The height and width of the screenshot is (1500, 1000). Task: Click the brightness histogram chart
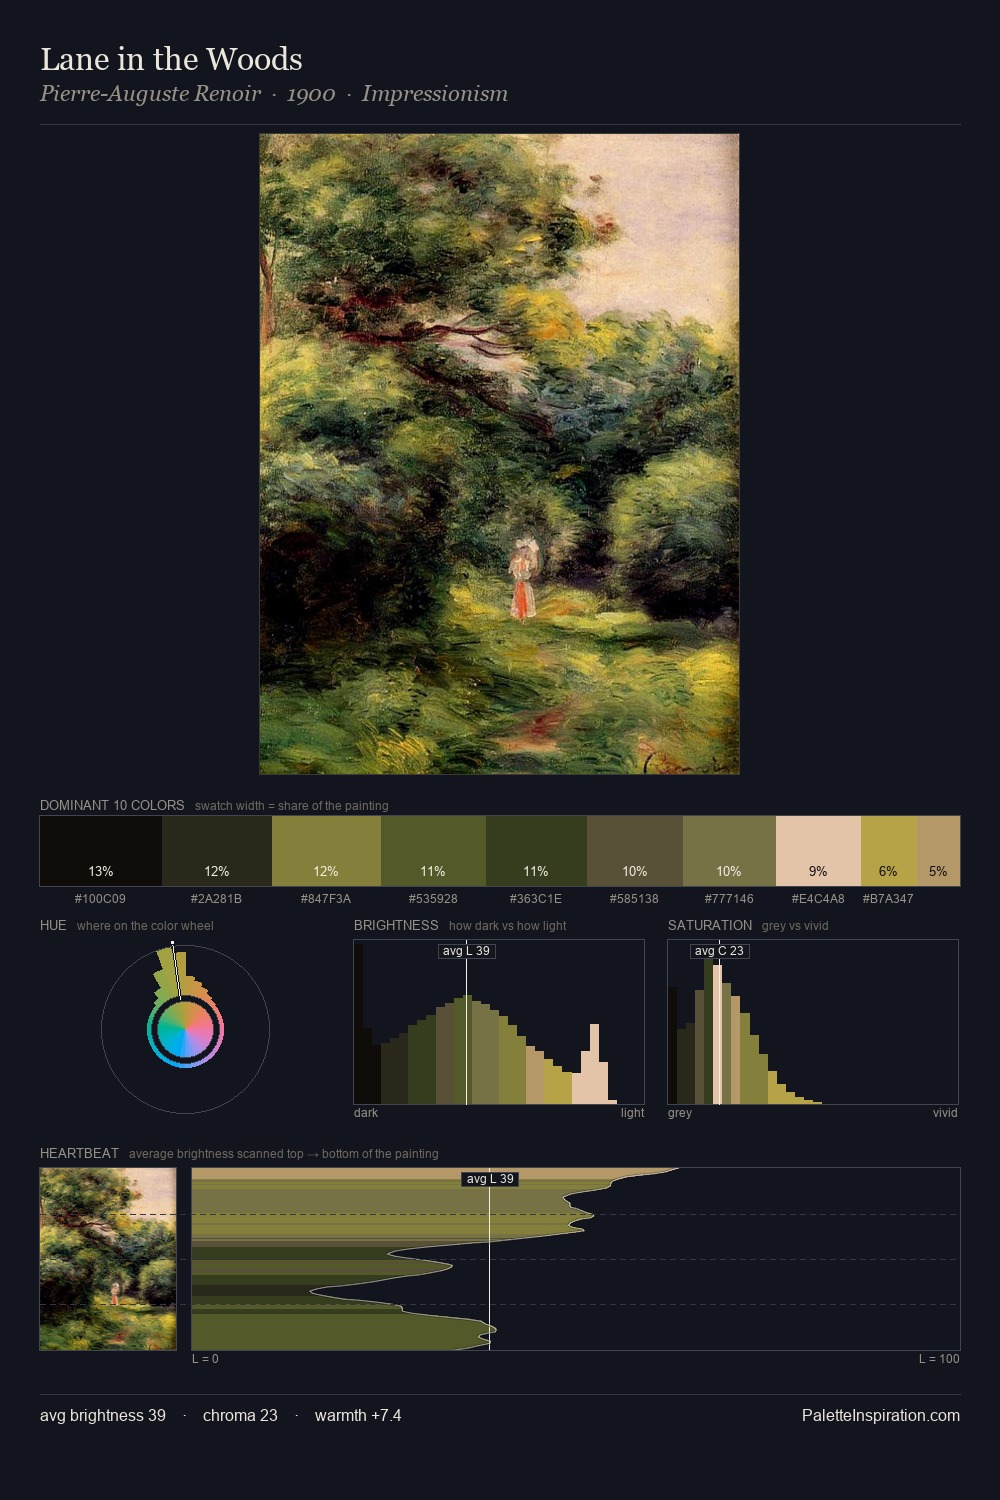click(499, 1022)
